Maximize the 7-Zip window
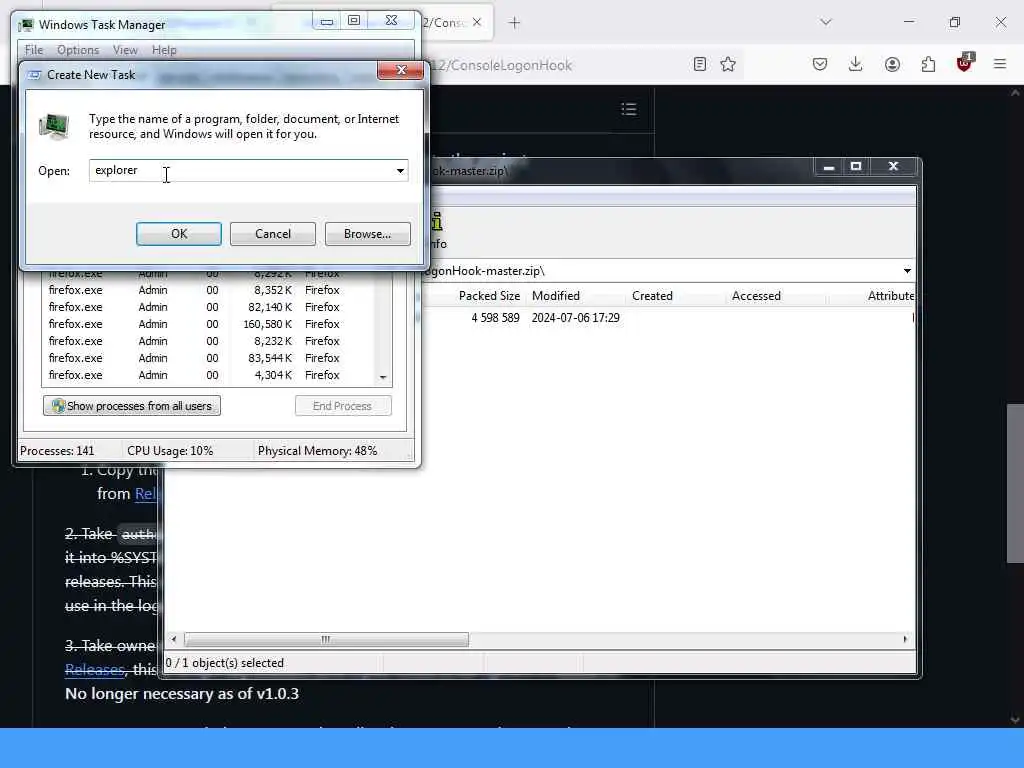 click(x=856, y=167)
